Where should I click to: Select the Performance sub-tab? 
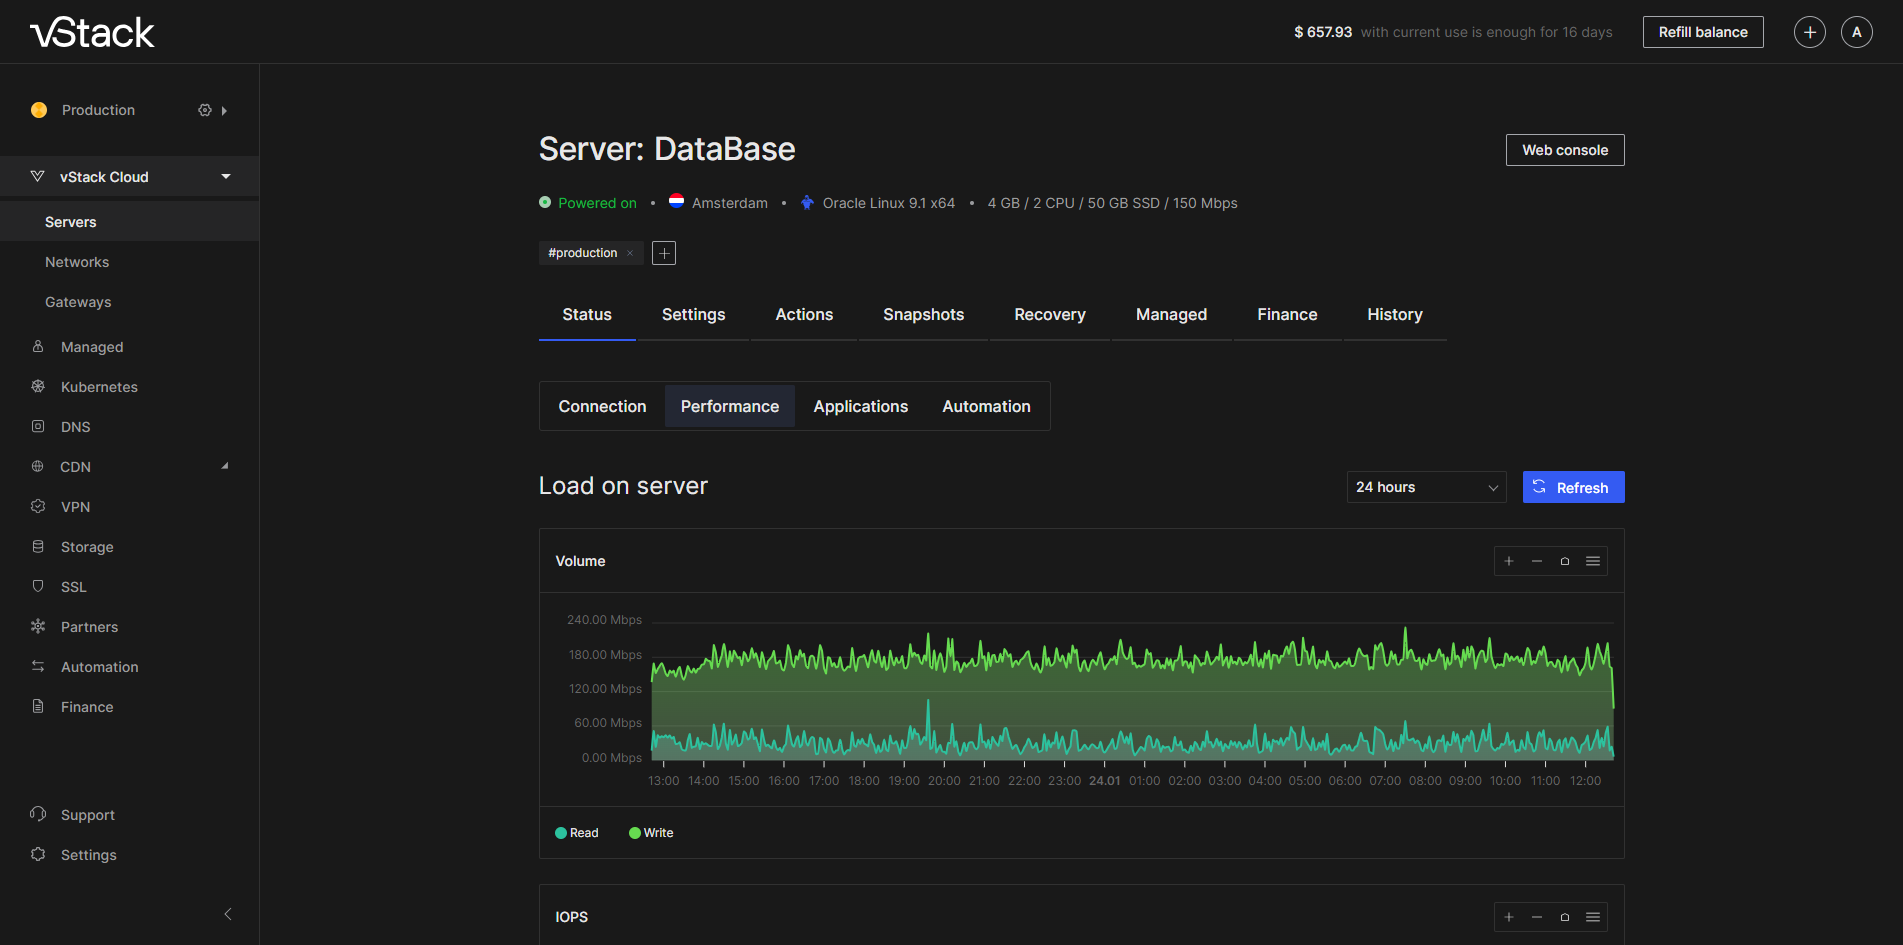click(x=730, y=406)
